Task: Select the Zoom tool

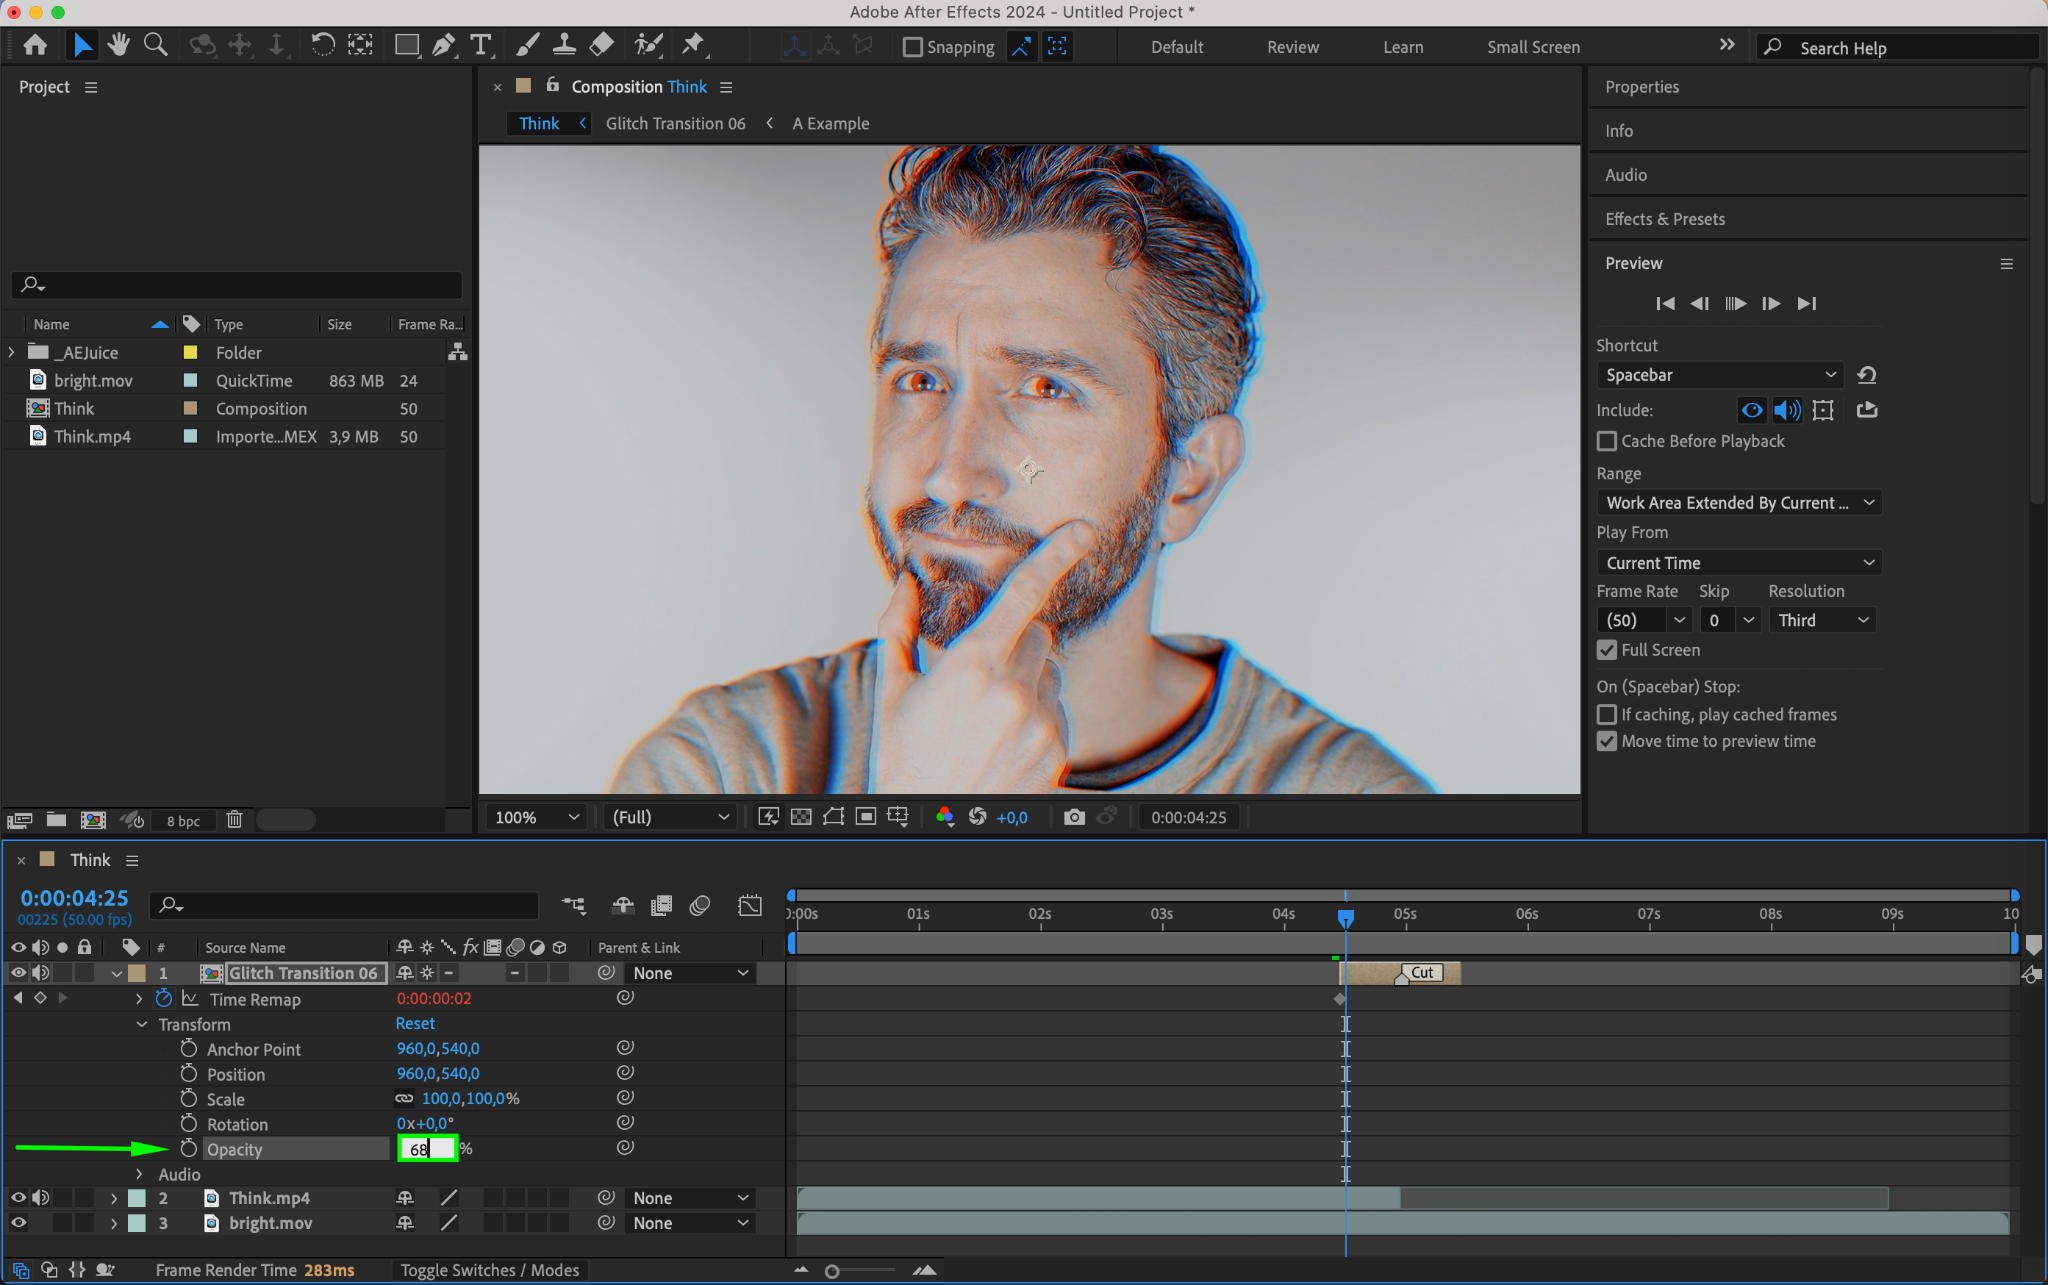Action: coord(155,45)
